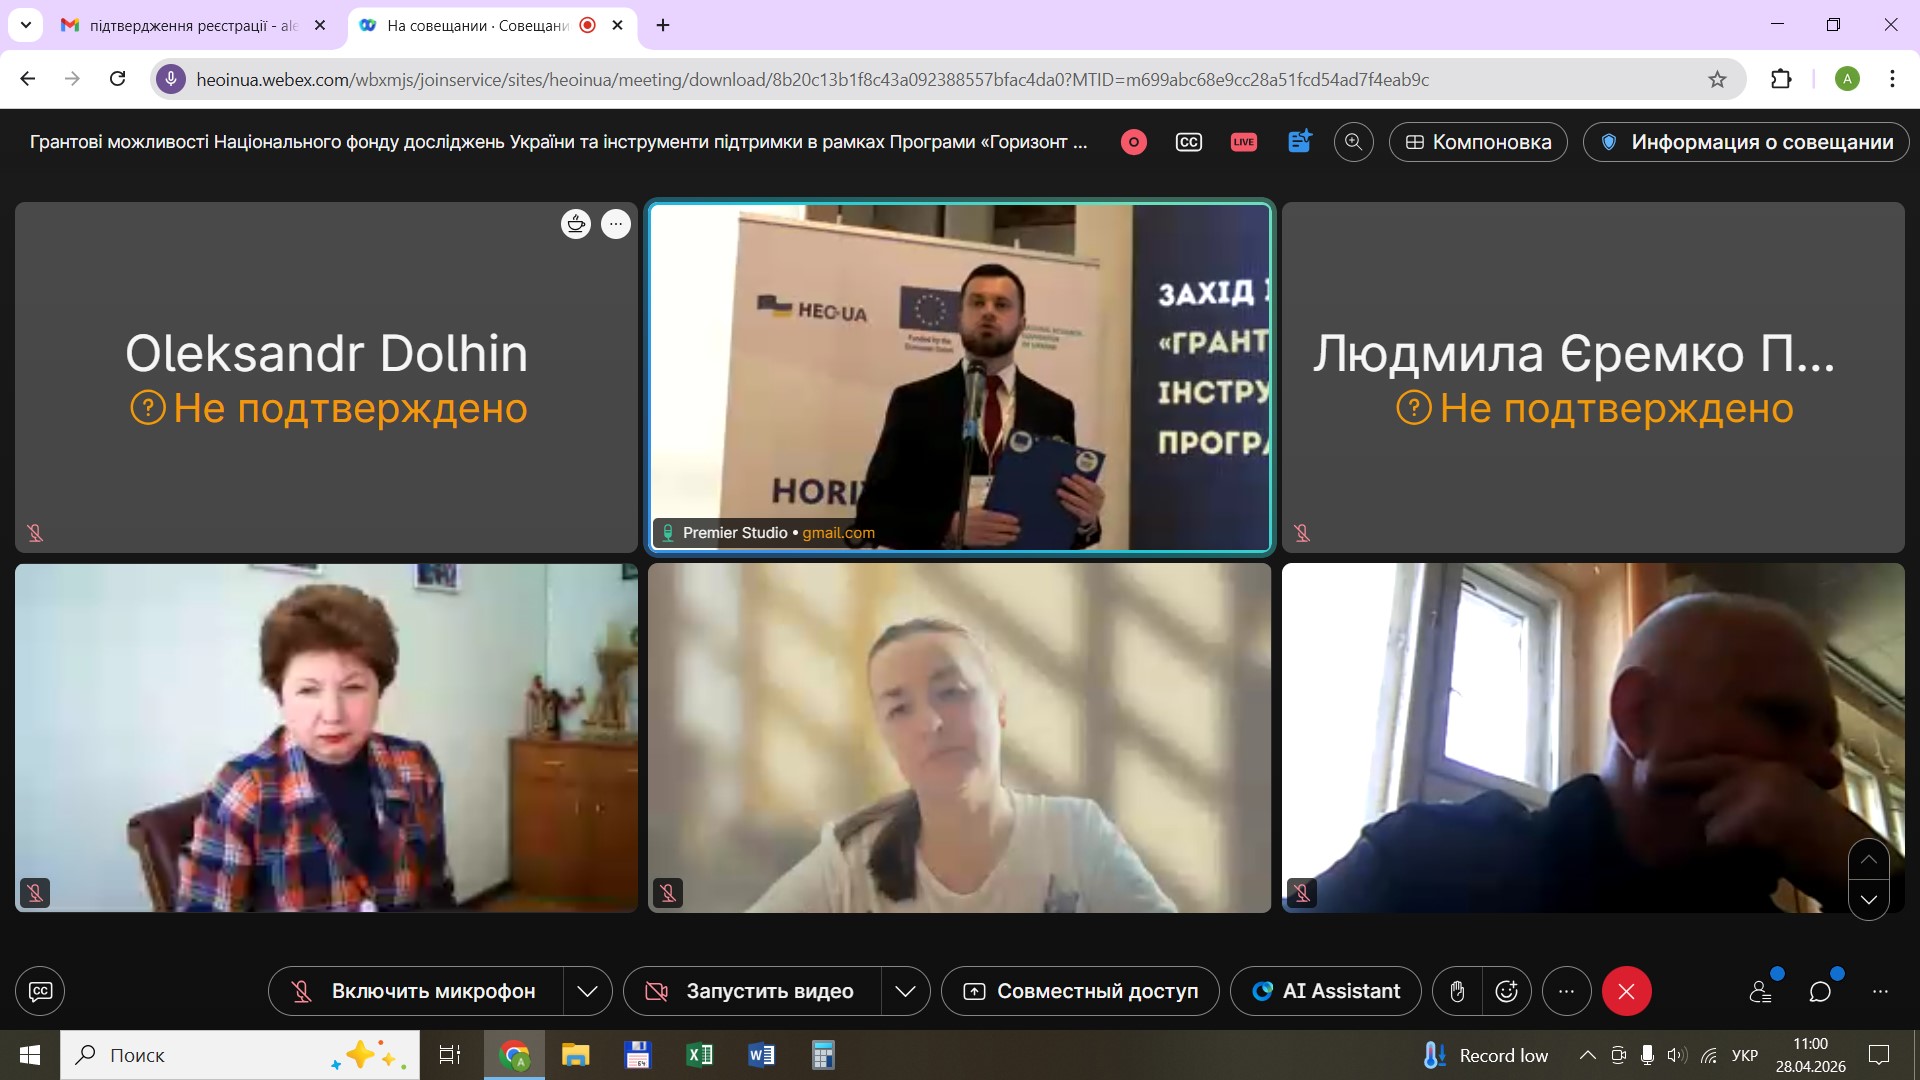Click the red LIVE streaming icon

[x=1243, y=142]
